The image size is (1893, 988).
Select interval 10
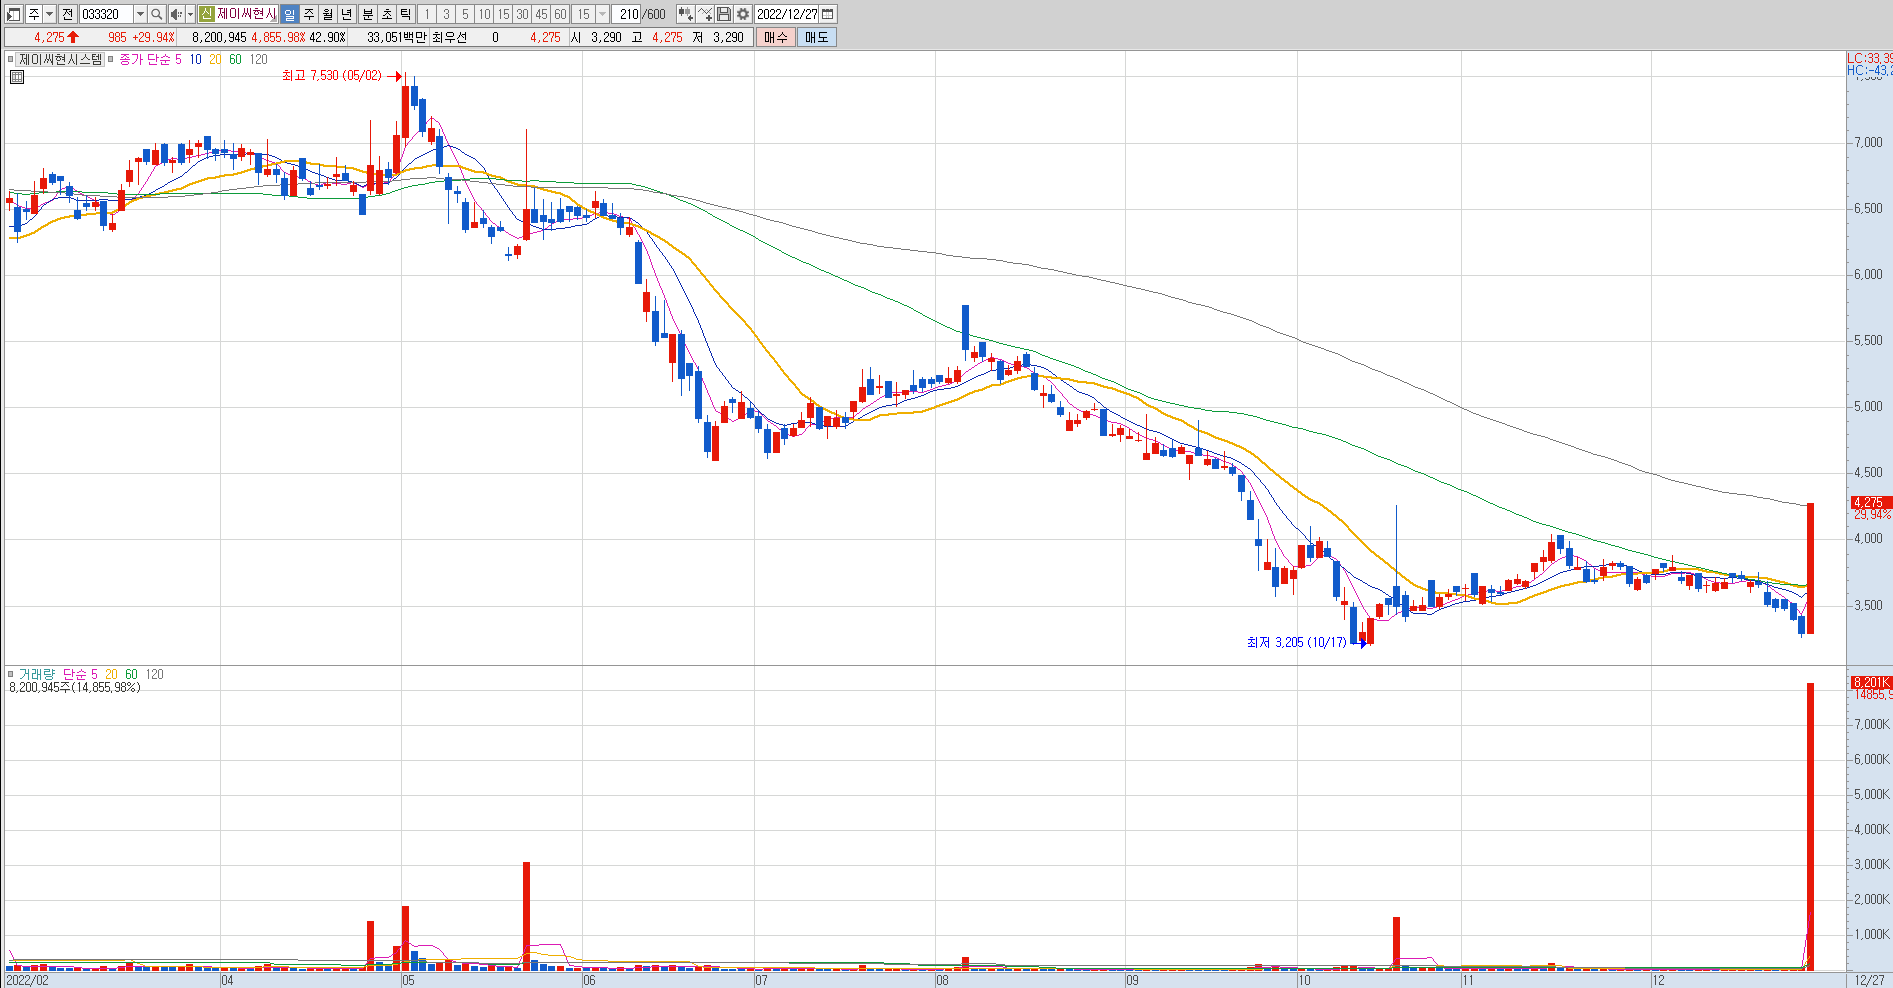pyautogui.click(x=484, y=14)
